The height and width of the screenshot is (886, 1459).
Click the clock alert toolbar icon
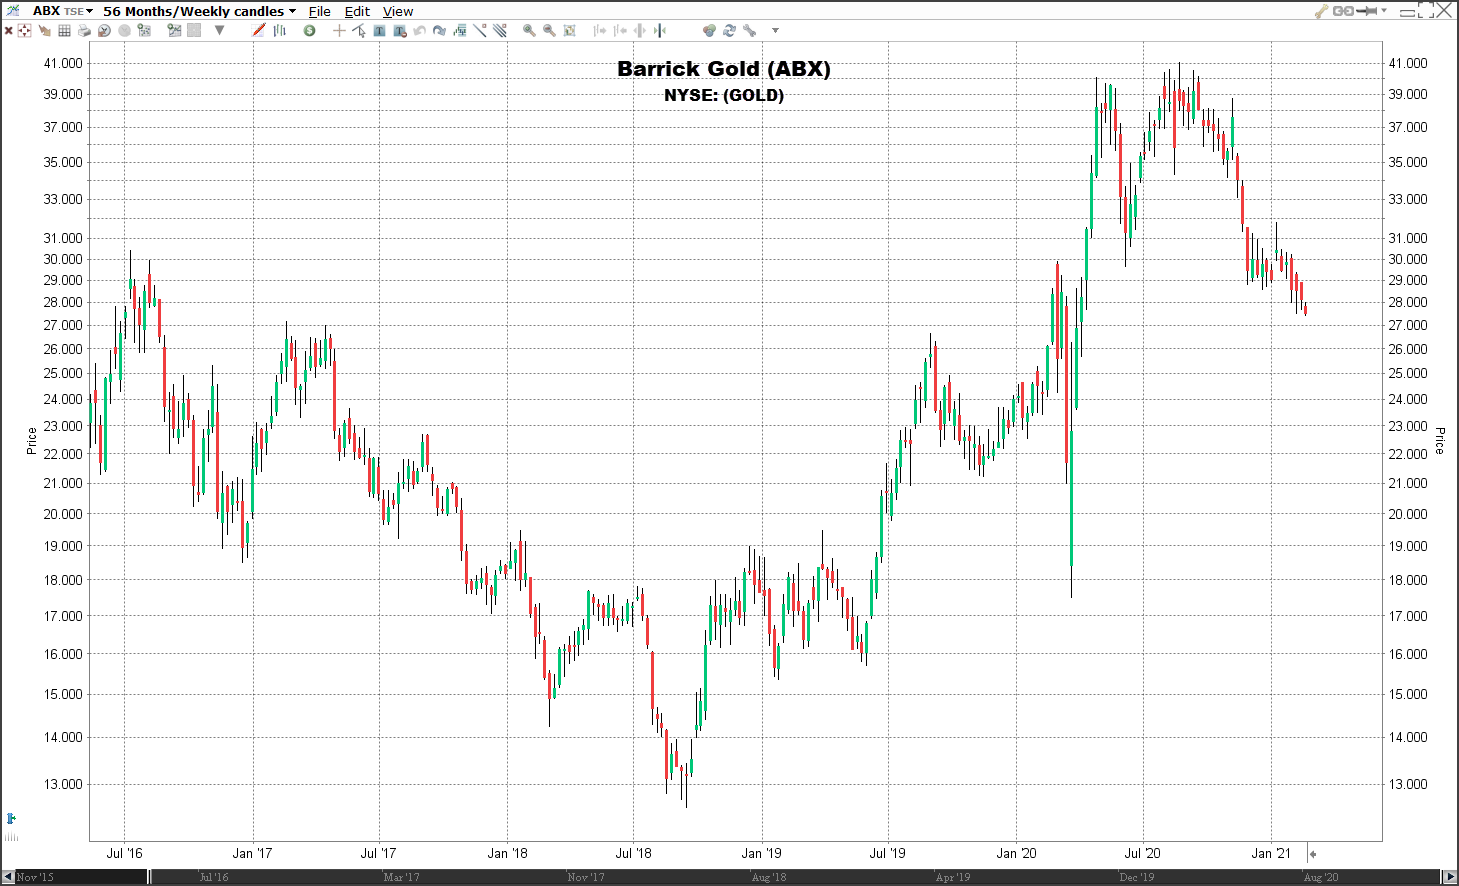coord(104,31)
